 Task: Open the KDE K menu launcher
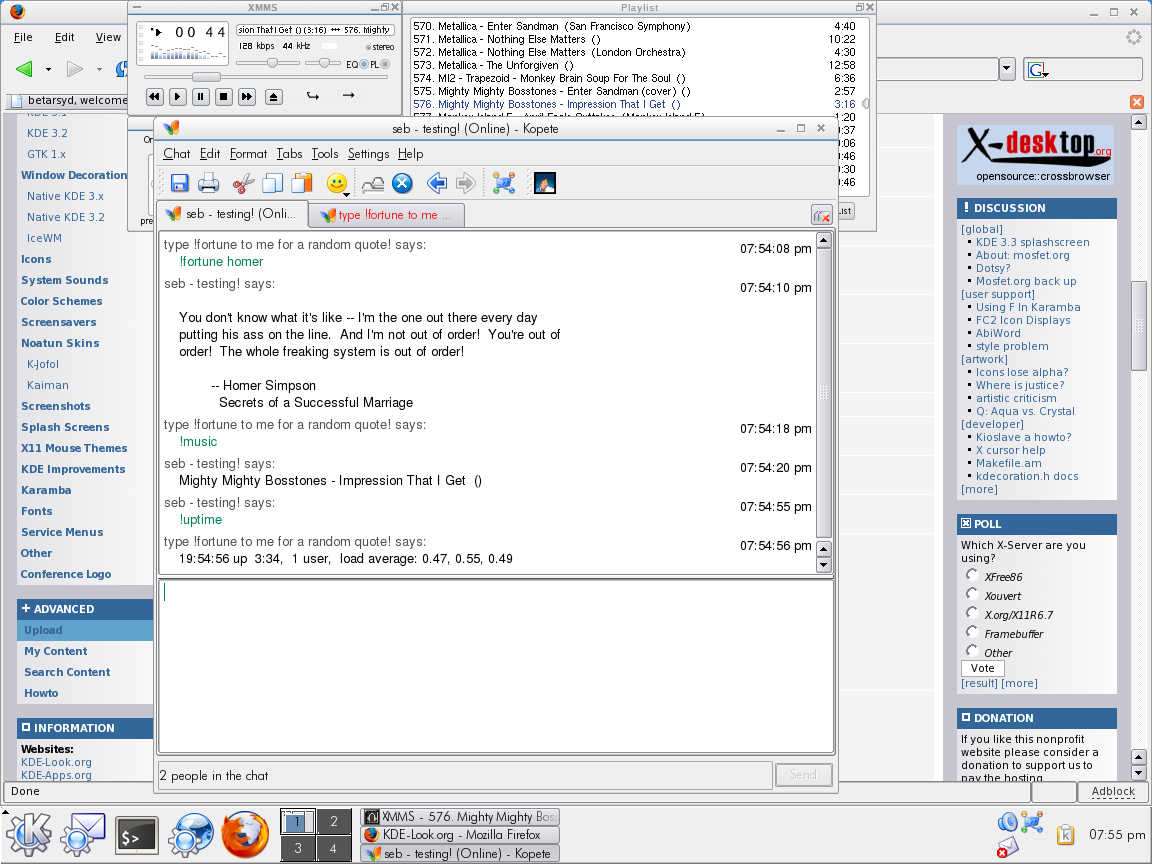point(29,835)
